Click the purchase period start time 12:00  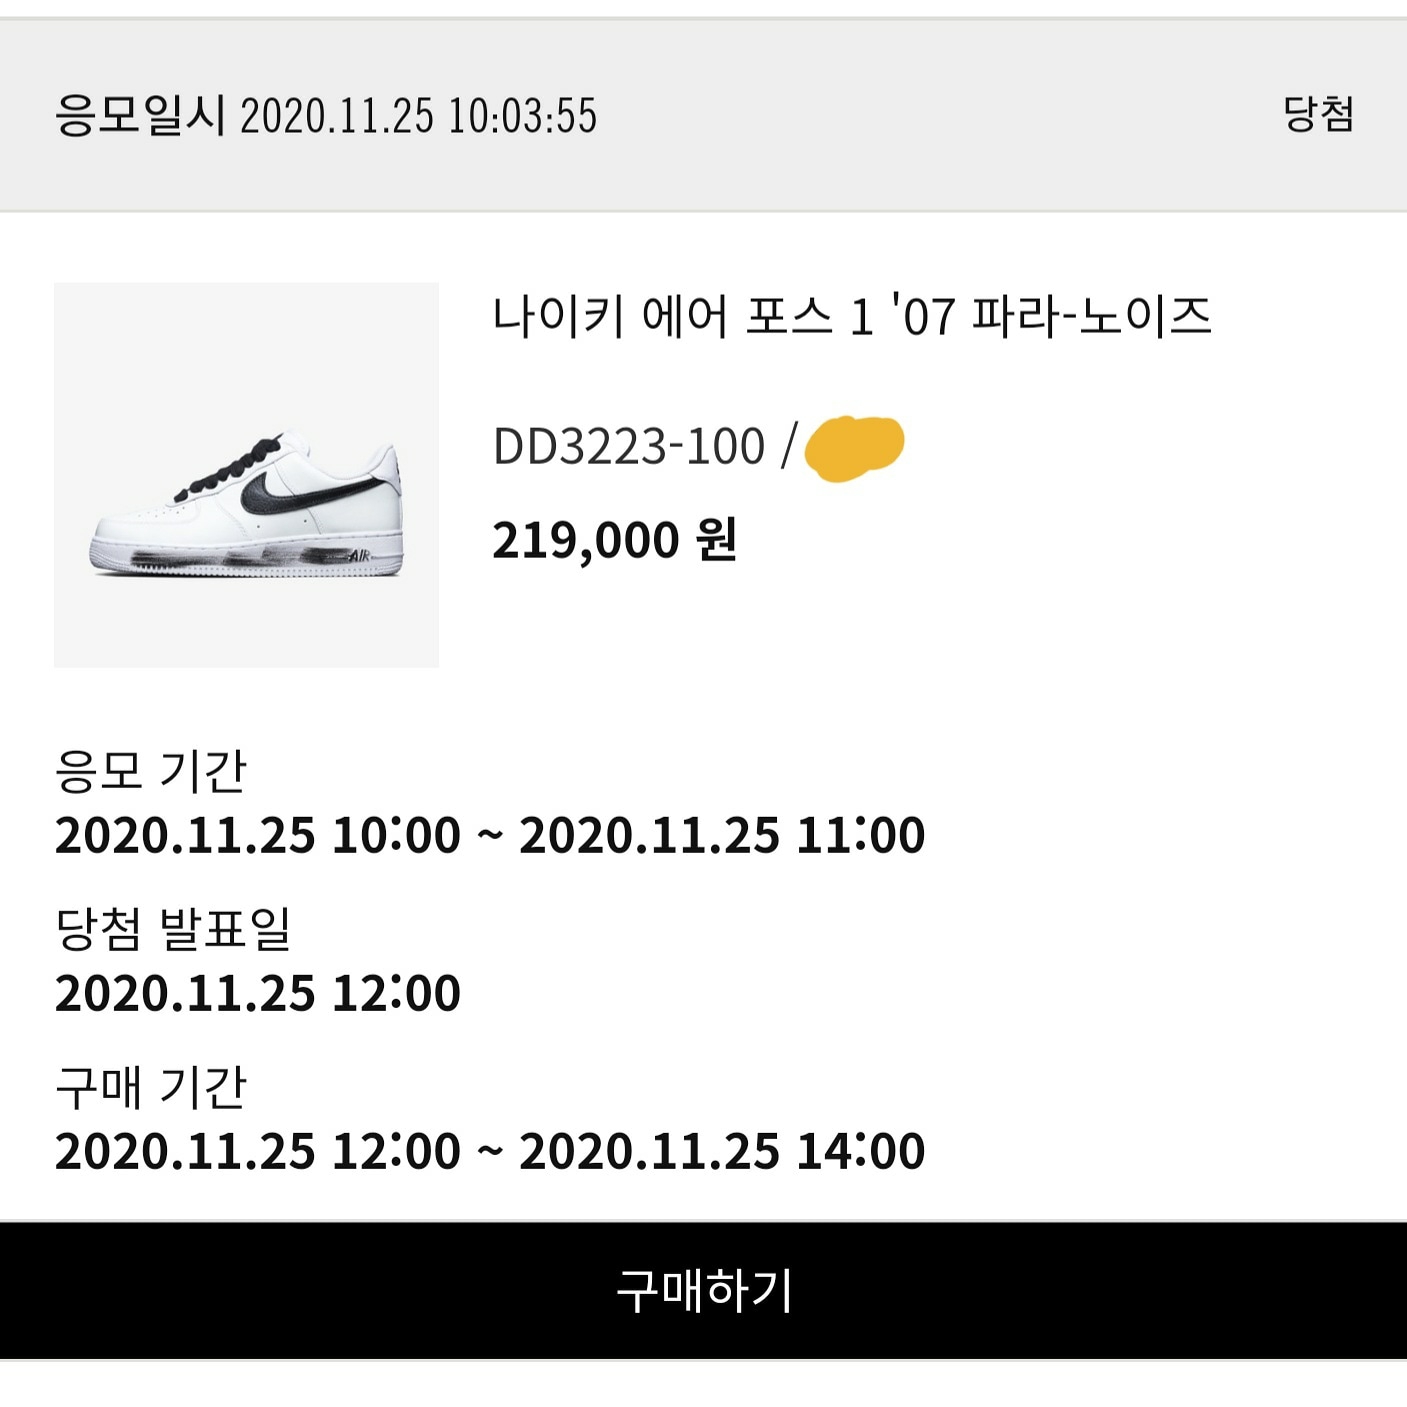[x=396, y=1151]
